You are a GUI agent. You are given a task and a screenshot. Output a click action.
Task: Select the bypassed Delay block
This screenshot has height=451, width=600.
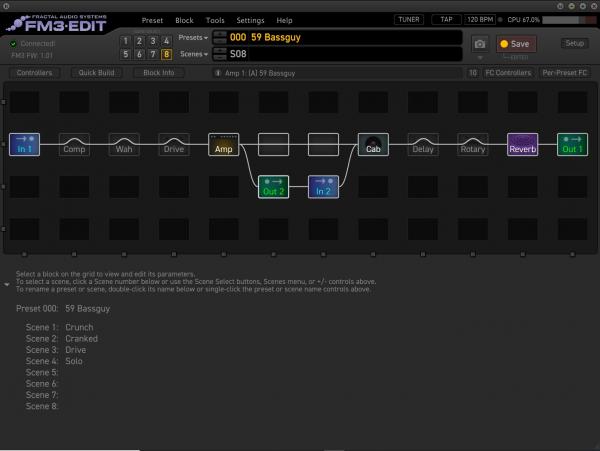coord(423,144)
